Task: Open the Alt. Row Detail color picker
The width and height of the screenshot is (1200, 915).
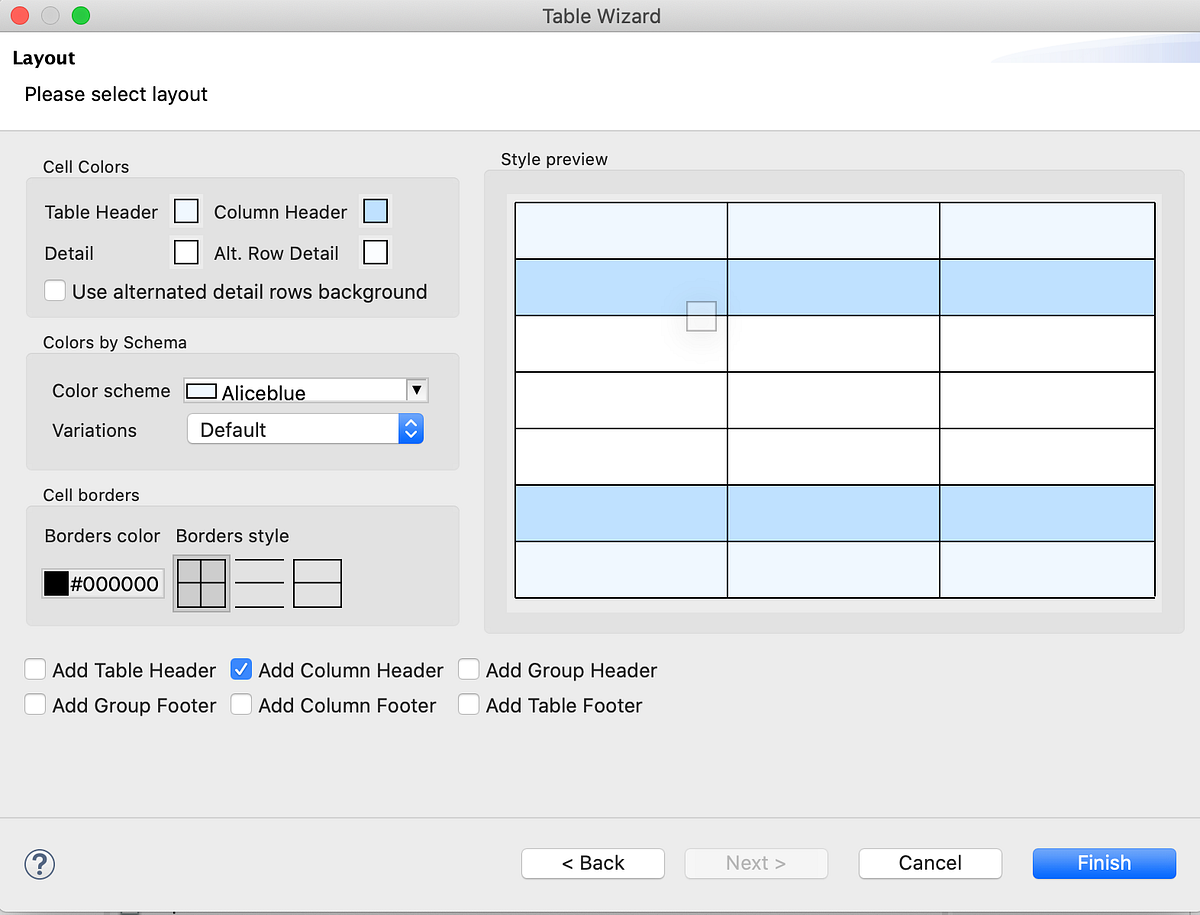Action: pyautogui.click(x=375, y=252)
